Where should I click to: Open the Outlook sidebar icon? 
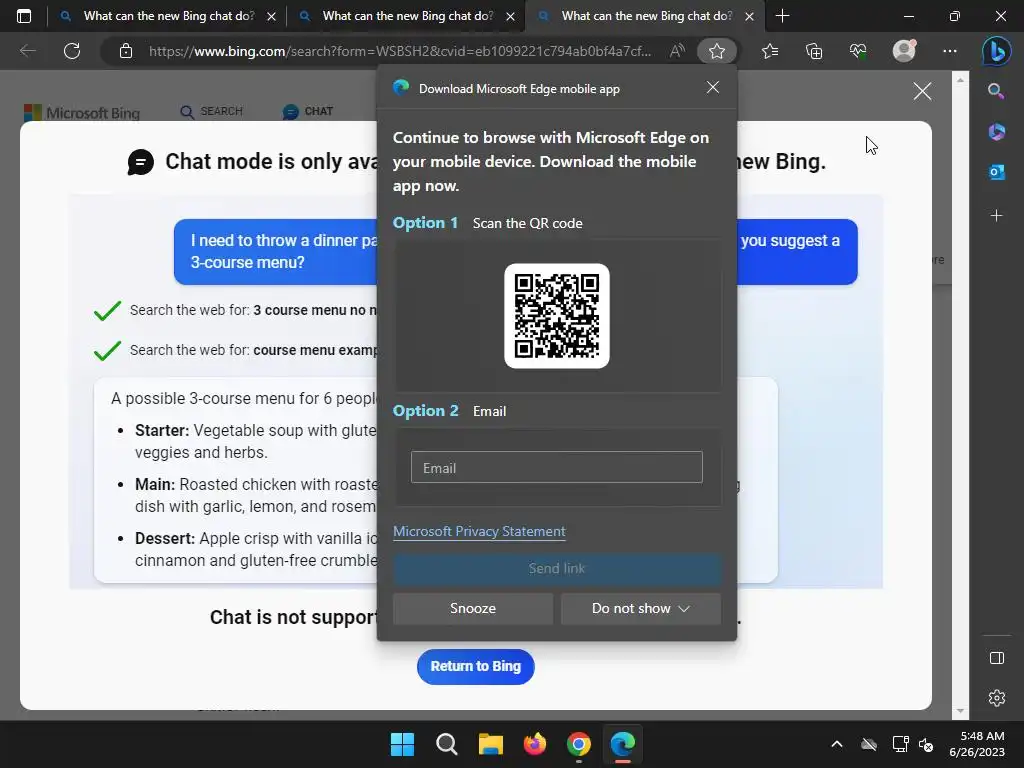pos(996,172)
